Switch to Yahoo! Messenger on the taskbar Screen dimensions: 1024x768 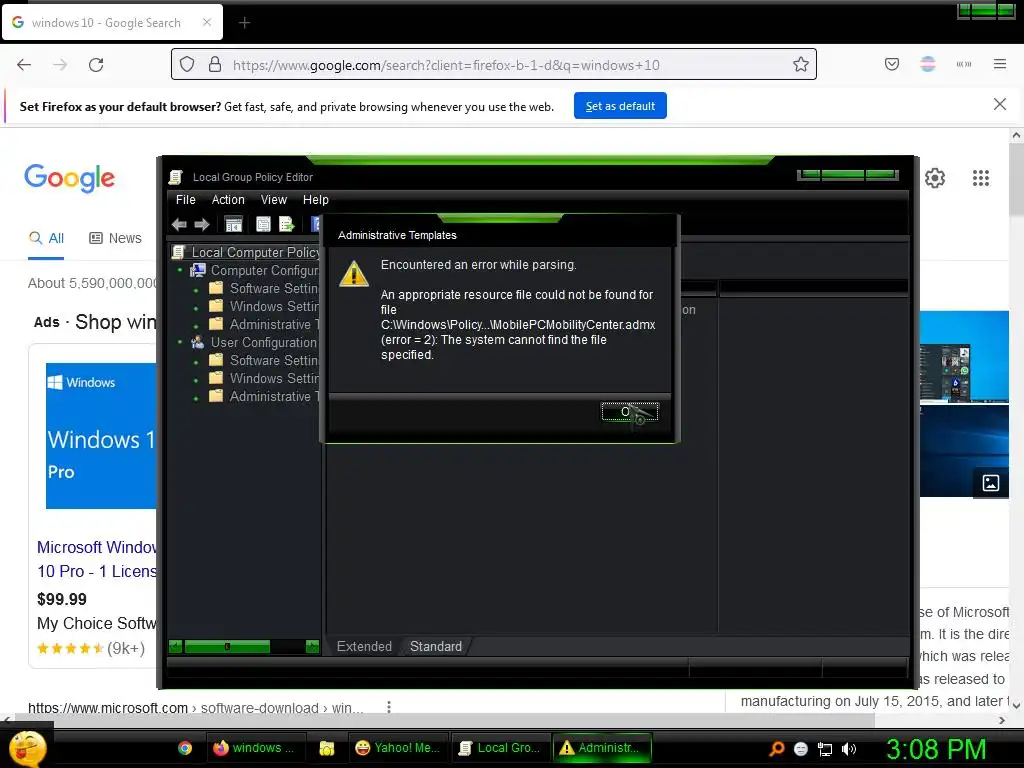point(397,748)
